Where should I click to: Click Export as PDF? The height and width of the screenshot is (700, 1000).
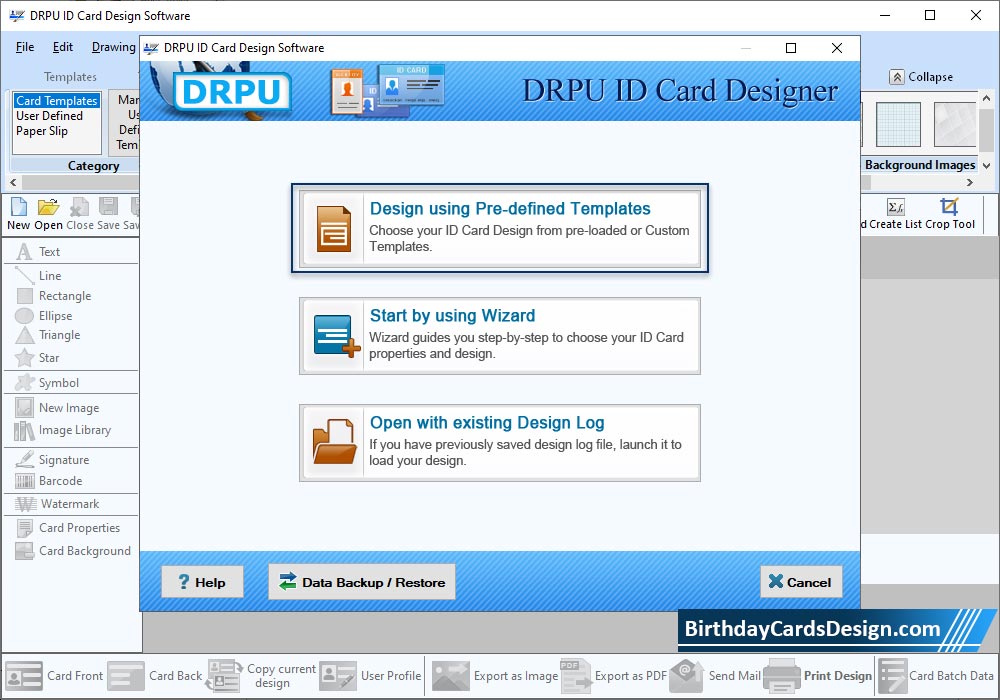click(614, 676)
